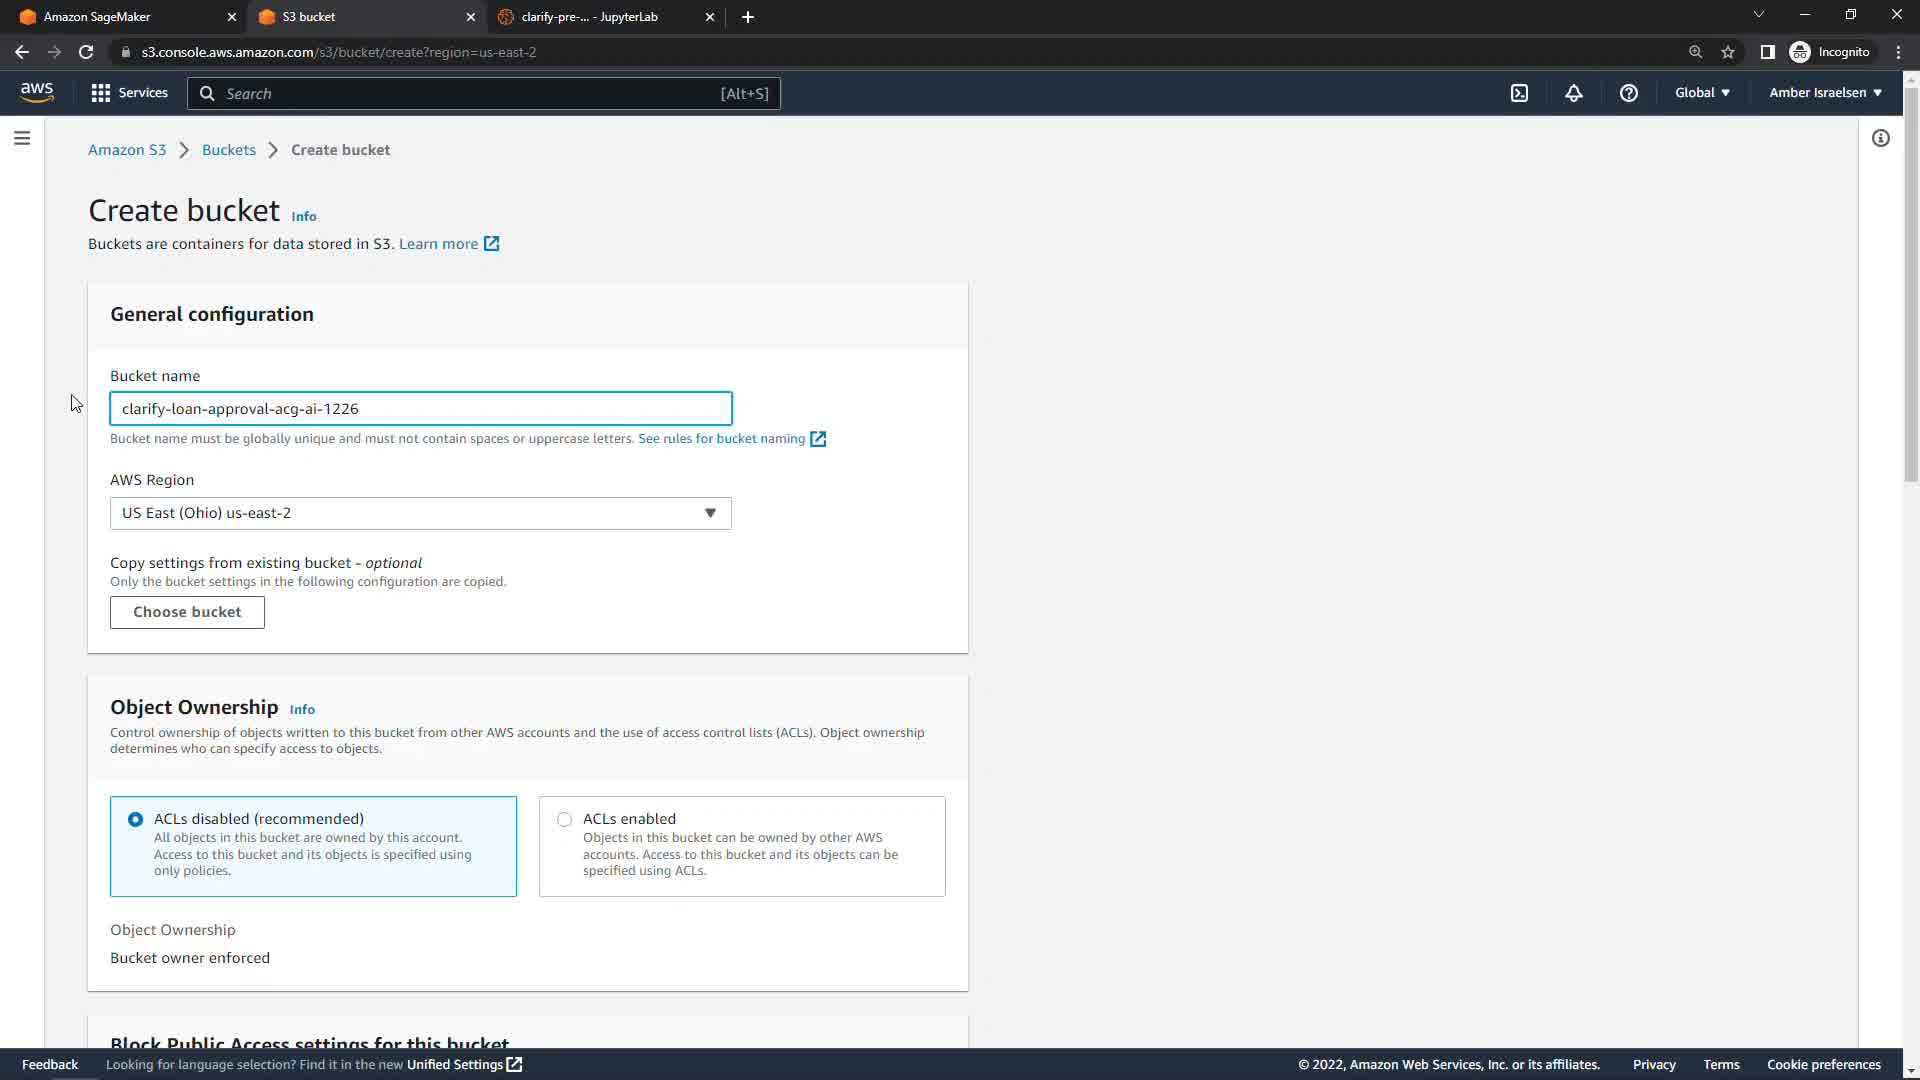Click the Bucket name input field

[420, 408]
